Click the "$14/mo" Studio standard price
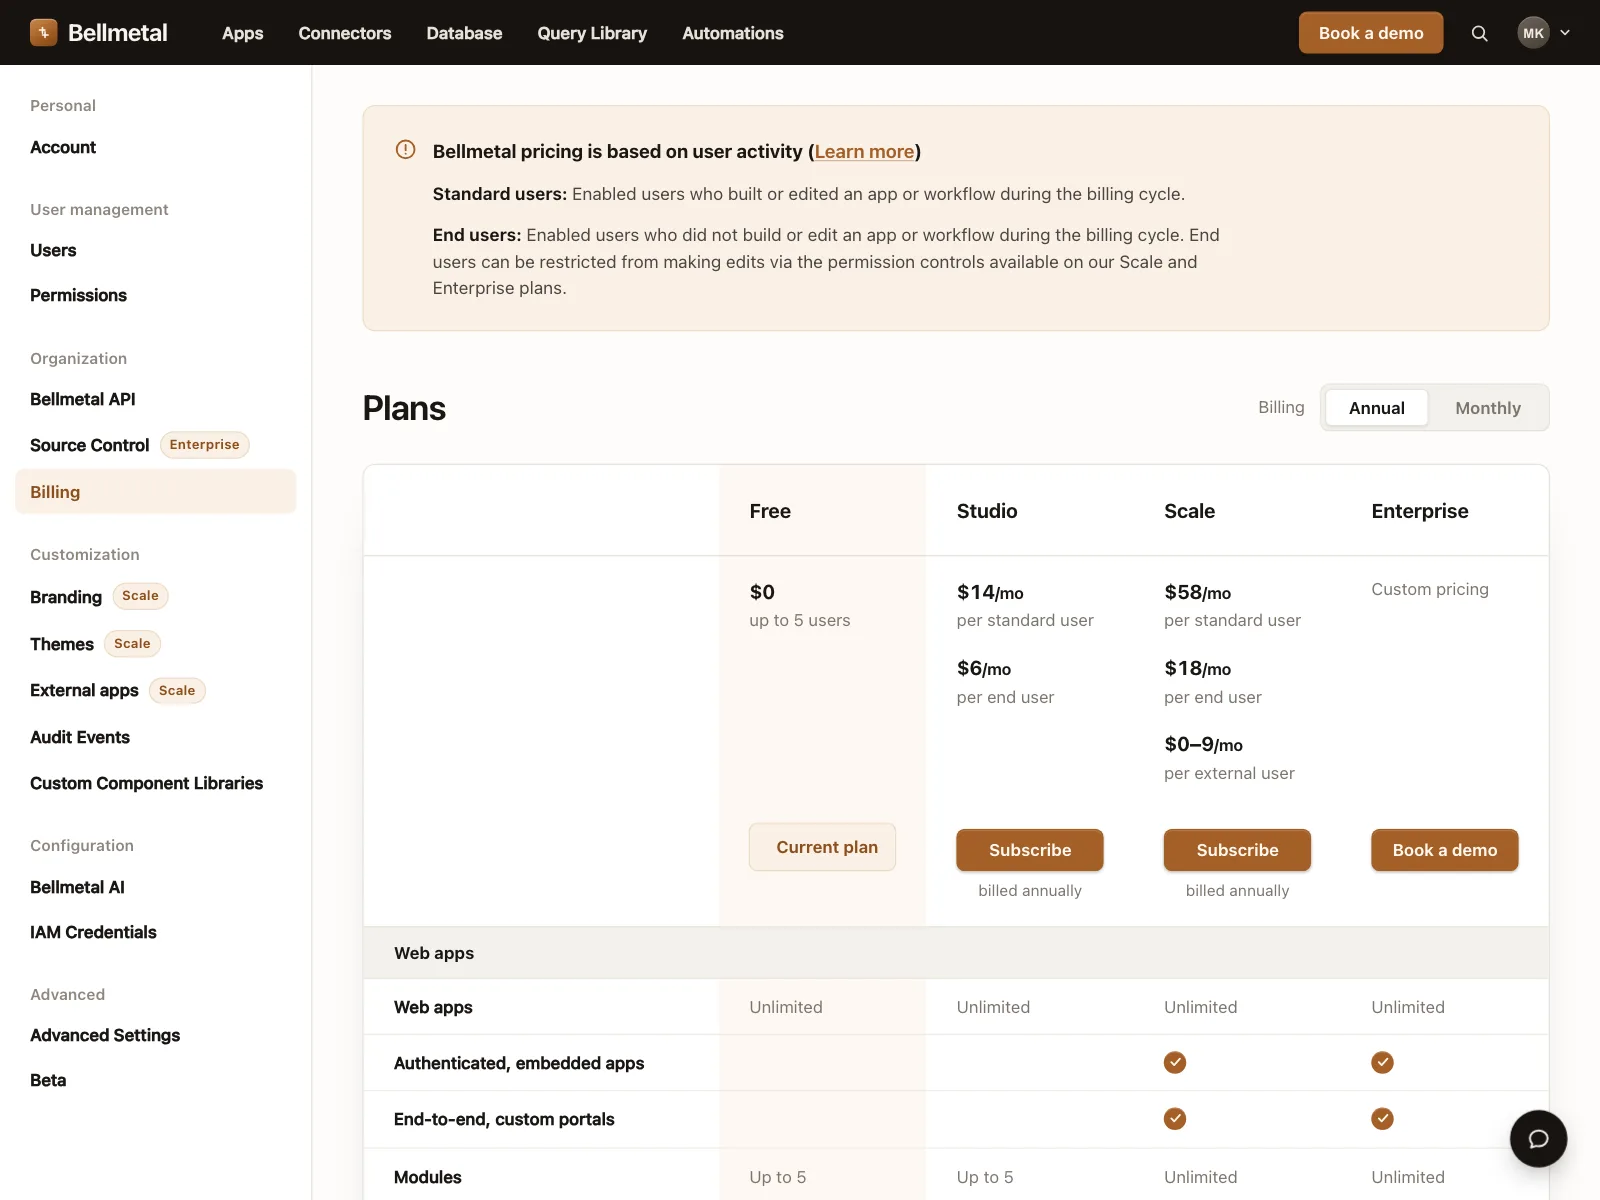This screenshot has width=1600, height=1200. 990,592
